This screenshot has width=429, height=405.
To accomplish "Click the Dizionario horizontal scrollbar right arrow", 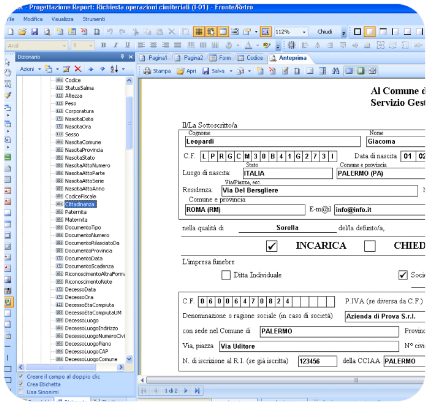I will [x=121, y=367].
